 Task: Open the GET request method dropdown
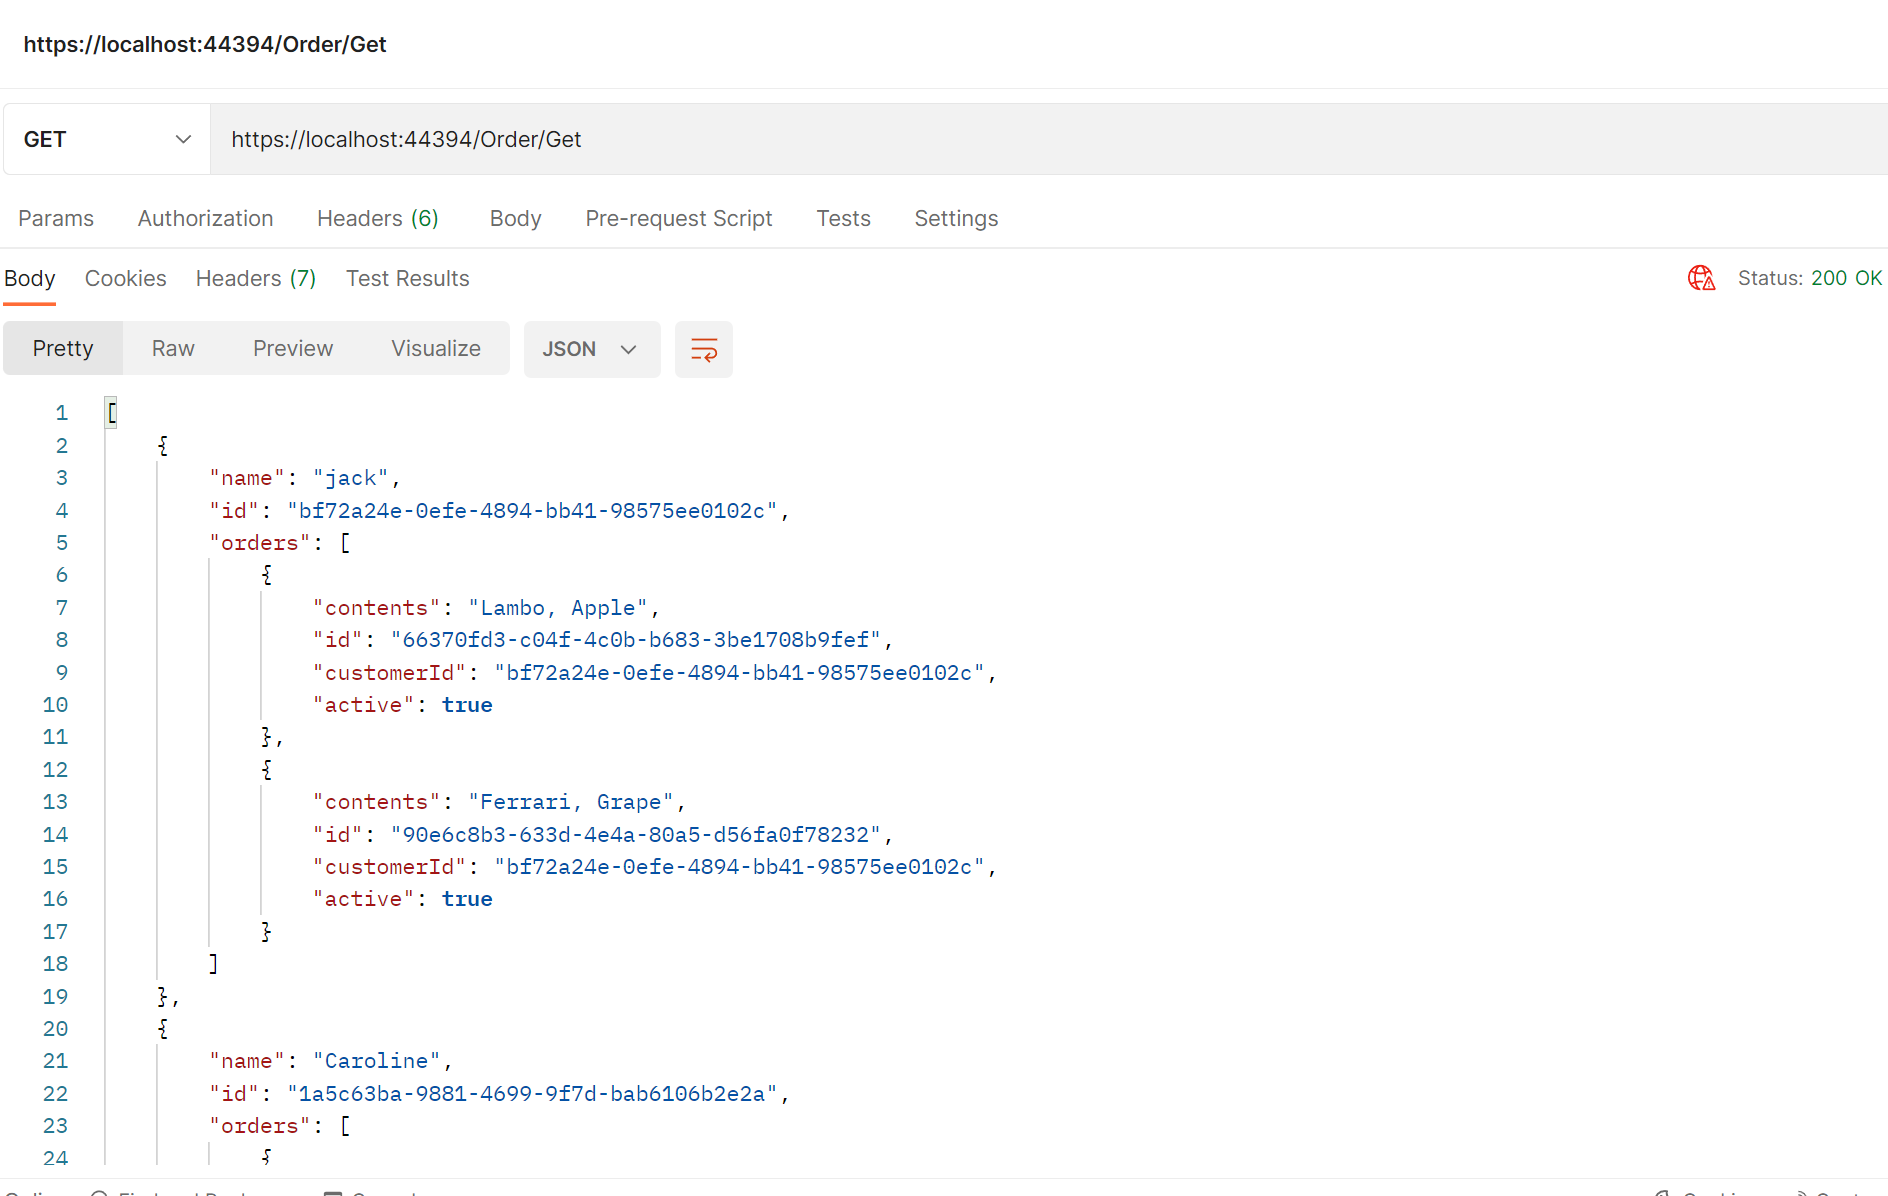click(x=105, y=139)
